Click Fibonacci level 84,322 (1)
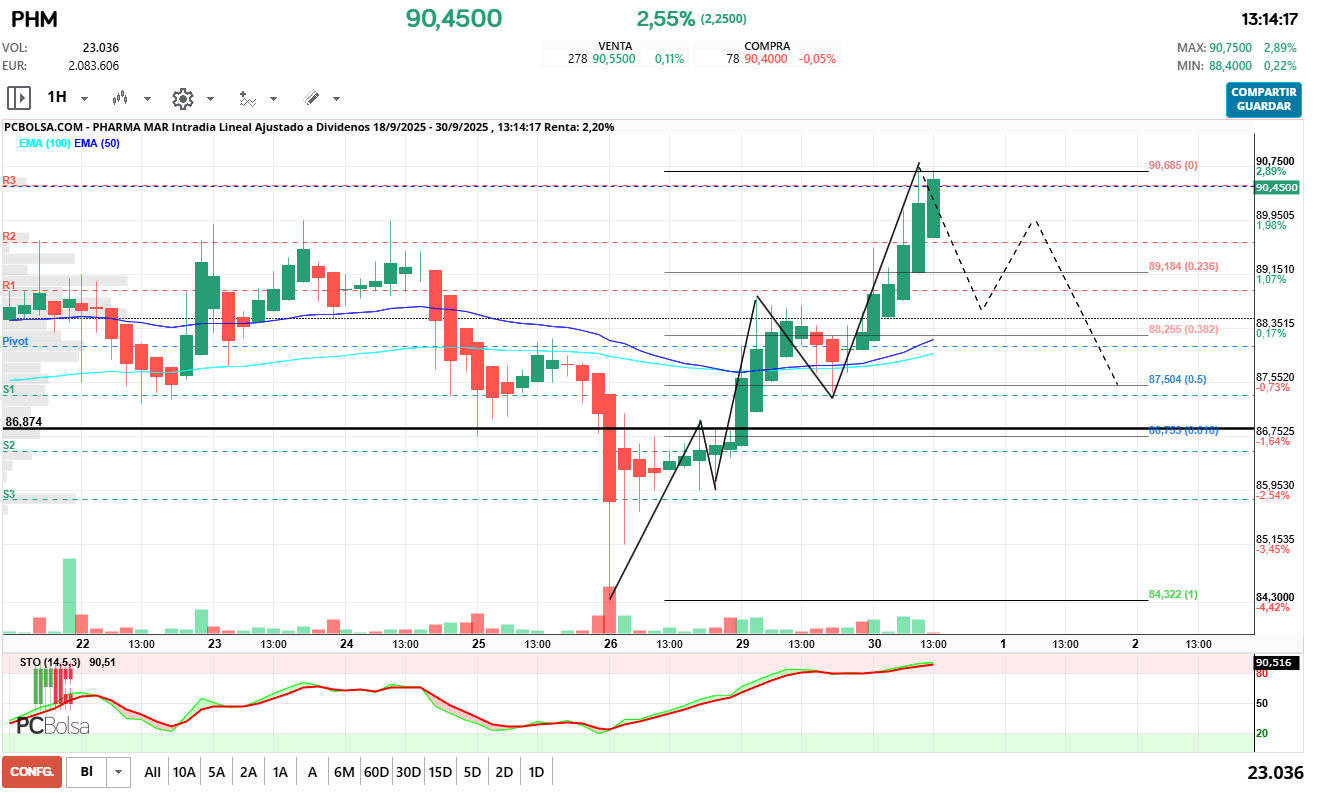This screenshot has height=793, width=1317. pos(1173,594)
